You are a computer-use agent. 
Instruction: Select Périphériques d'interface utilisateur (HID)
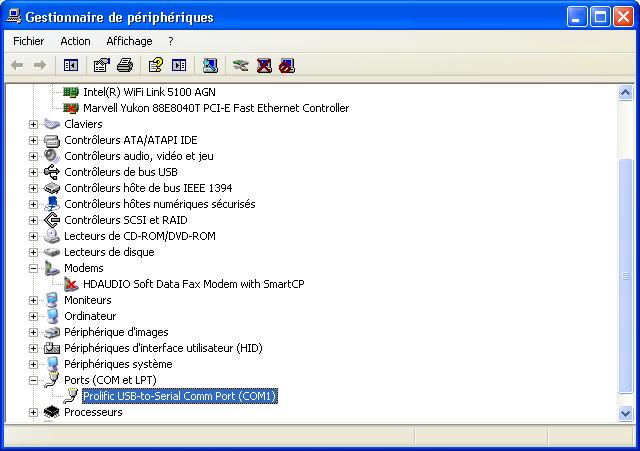click(163, 348)
